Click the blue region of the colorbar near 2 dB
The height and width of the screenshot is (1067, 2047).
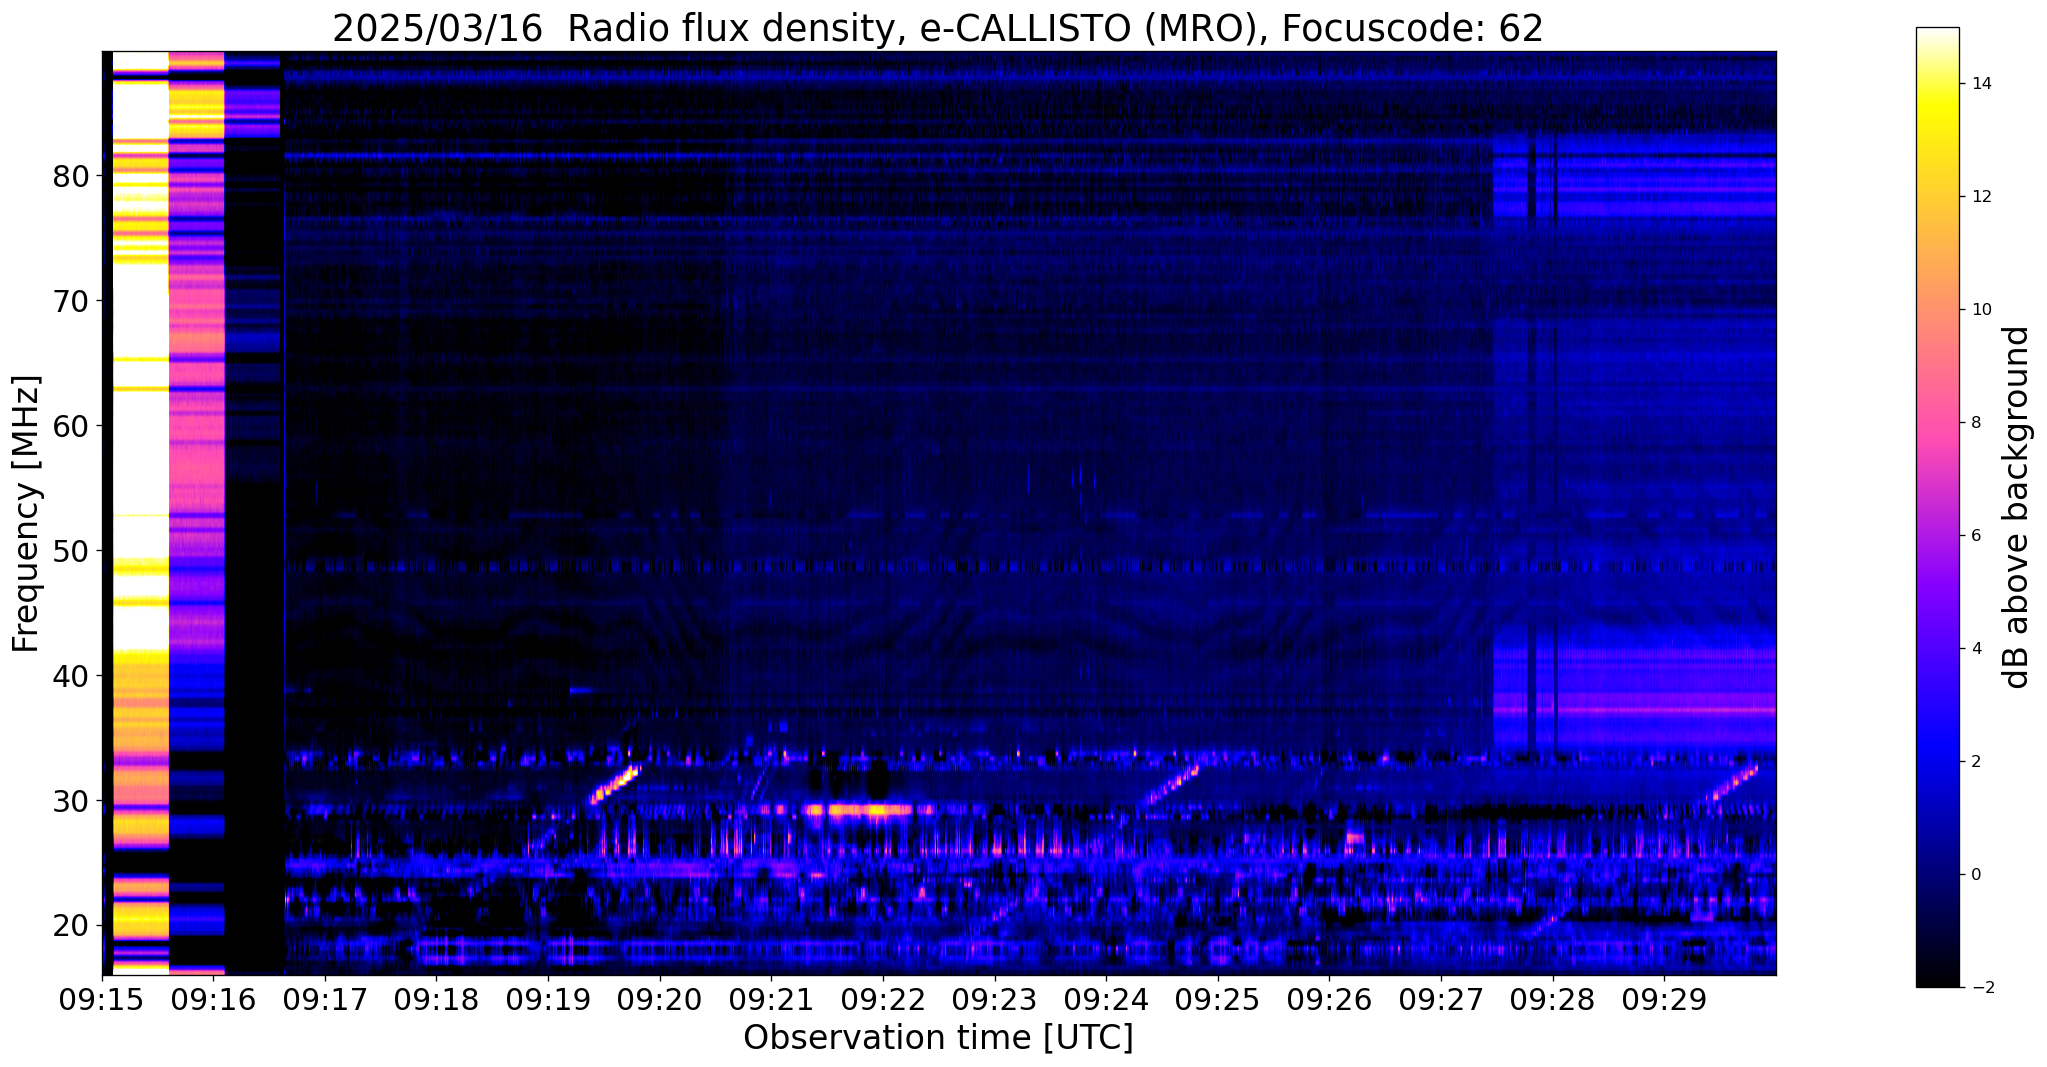(x=1937, y=762)
